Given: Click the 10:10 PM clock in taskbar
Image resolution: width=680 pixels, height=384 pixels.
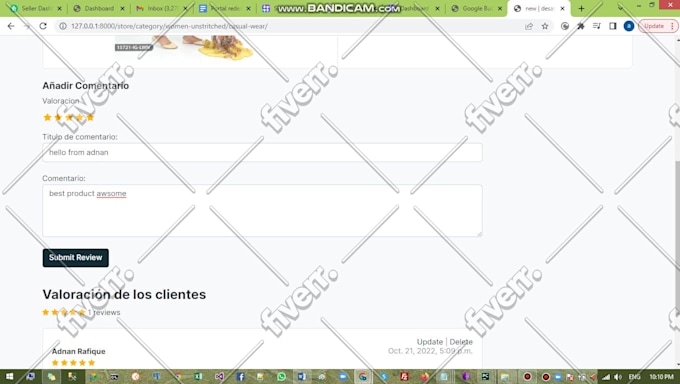Looking at the screenshot, I should click(661, 377).
